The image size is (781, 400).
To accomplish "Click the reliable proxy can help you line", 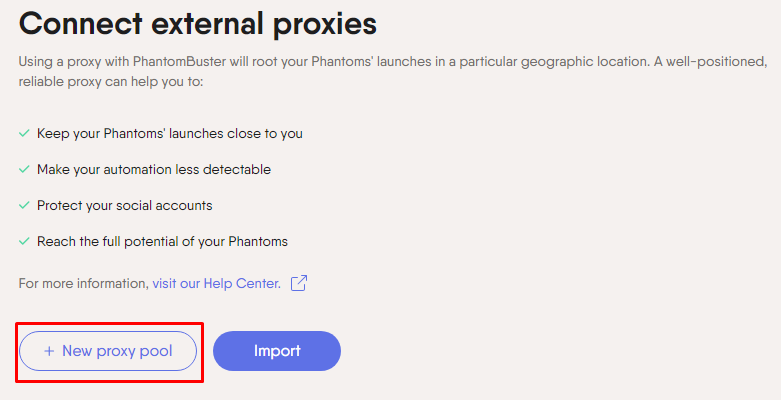I will (111, 82).
